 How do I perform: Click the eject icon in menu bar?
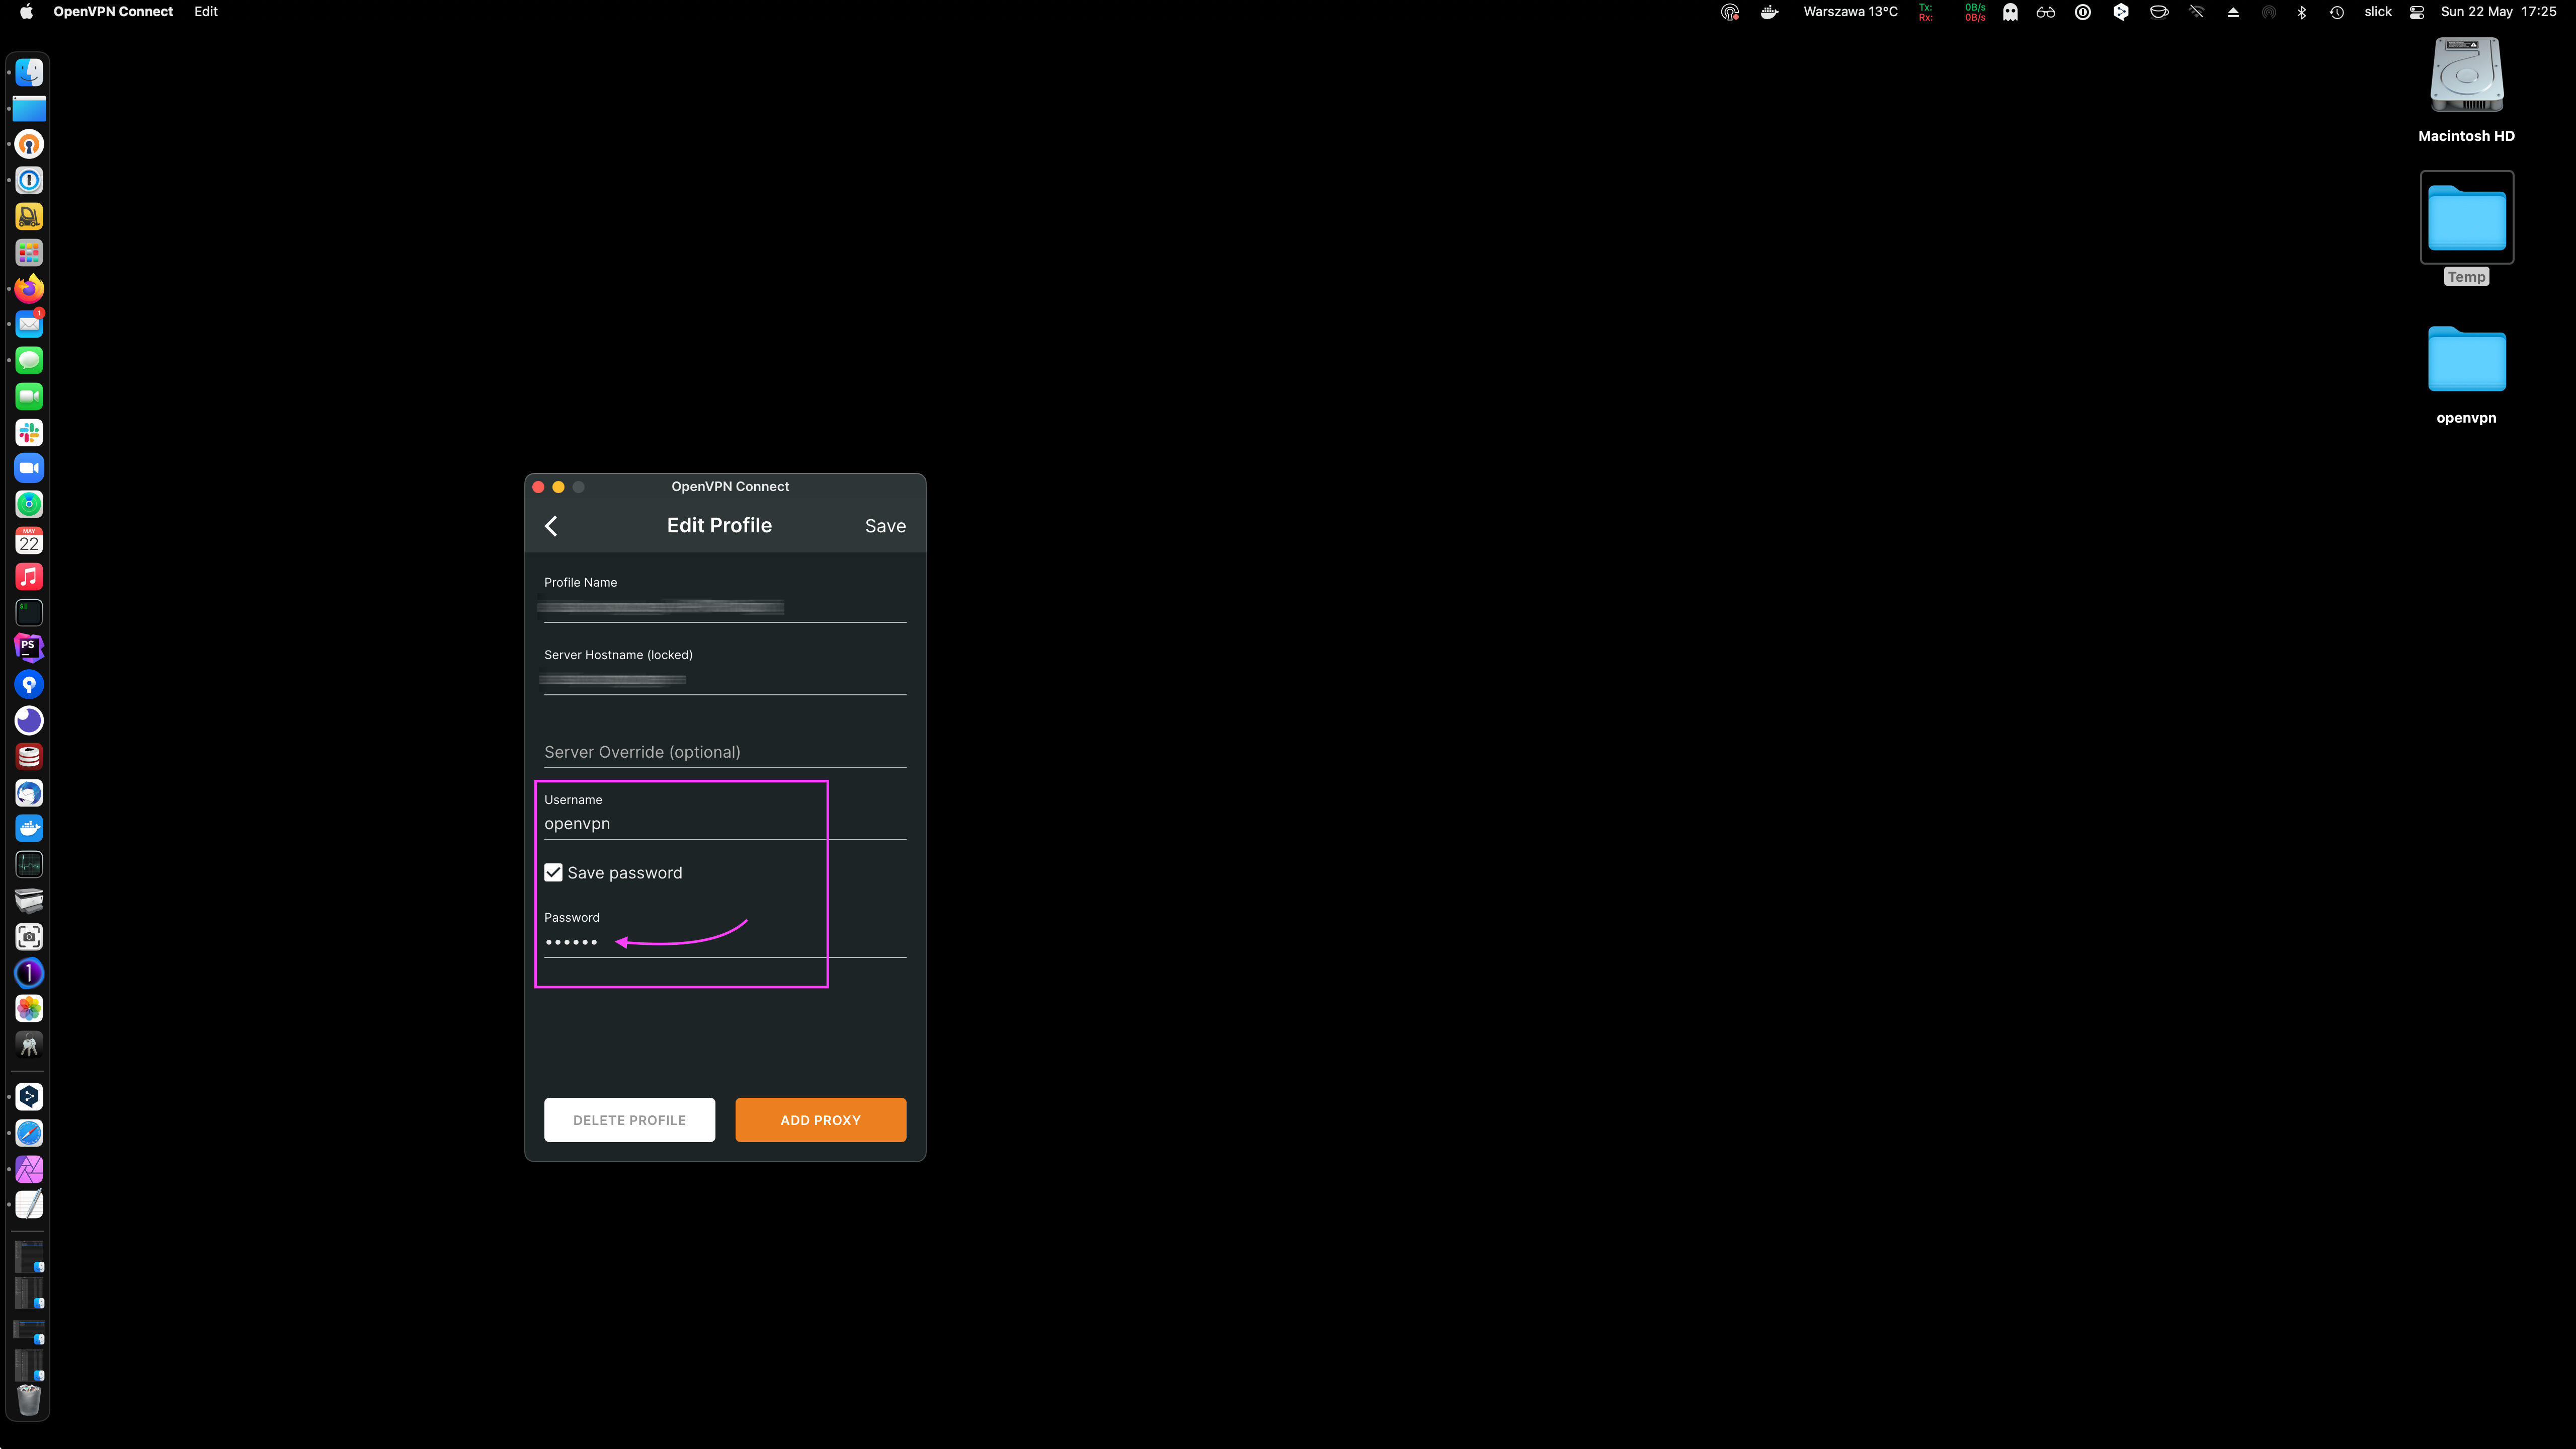[2233, 12]
